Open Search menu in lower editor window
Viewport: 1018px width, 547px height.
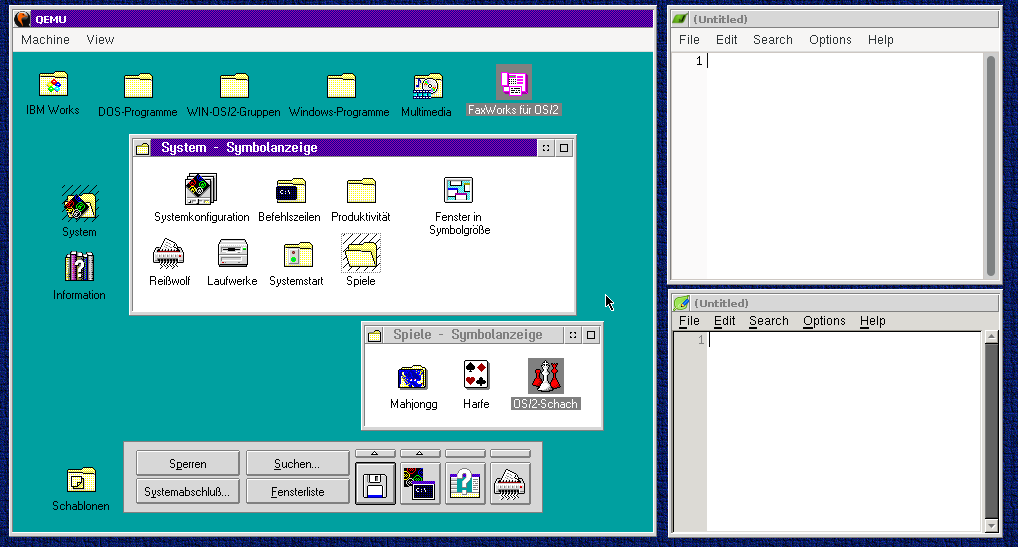769,321
